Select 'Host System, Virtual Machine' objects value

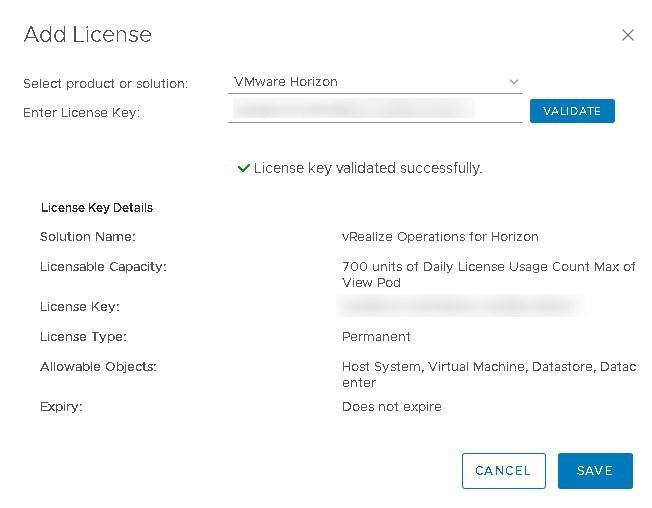click(489, 375)
